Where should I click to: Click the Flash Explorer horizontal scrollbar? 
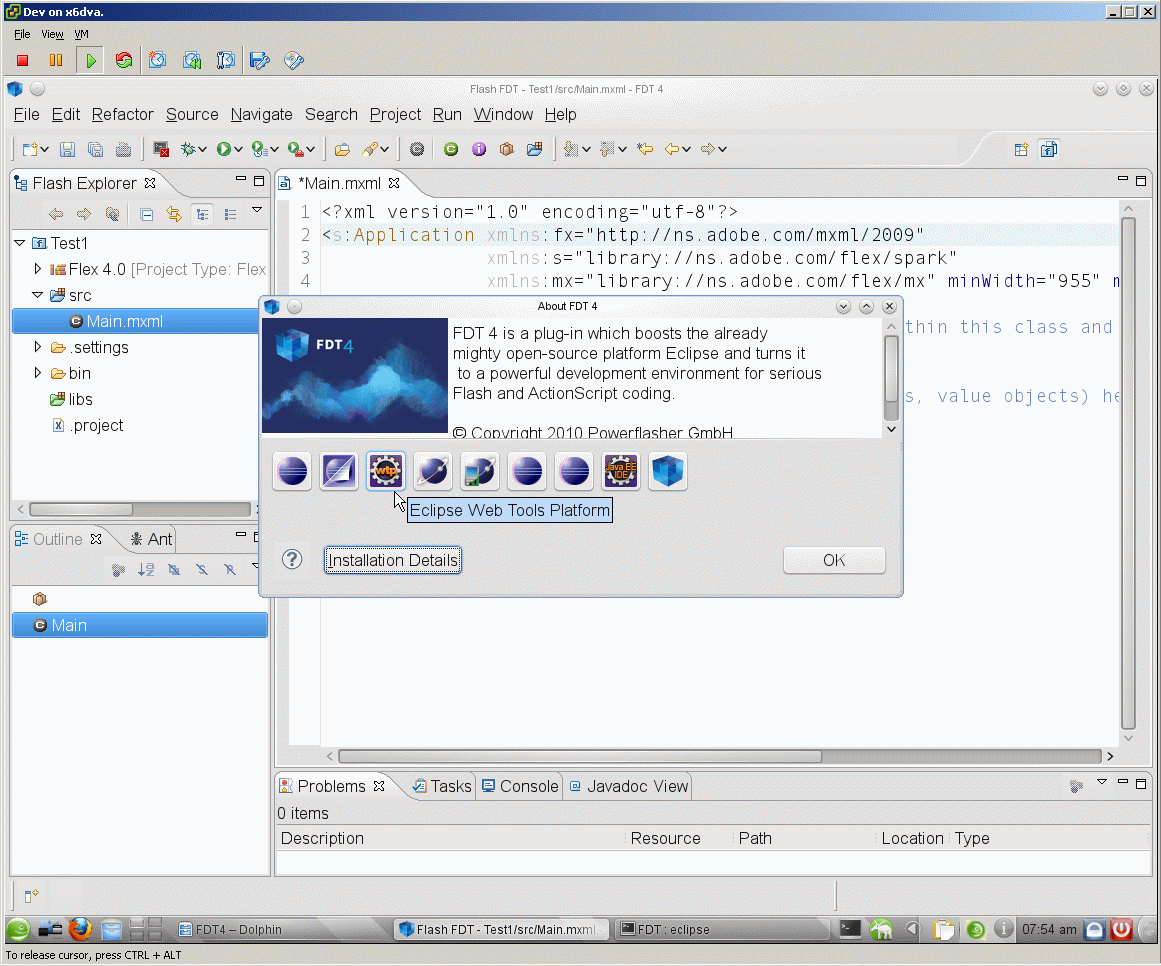coord(81,509)
